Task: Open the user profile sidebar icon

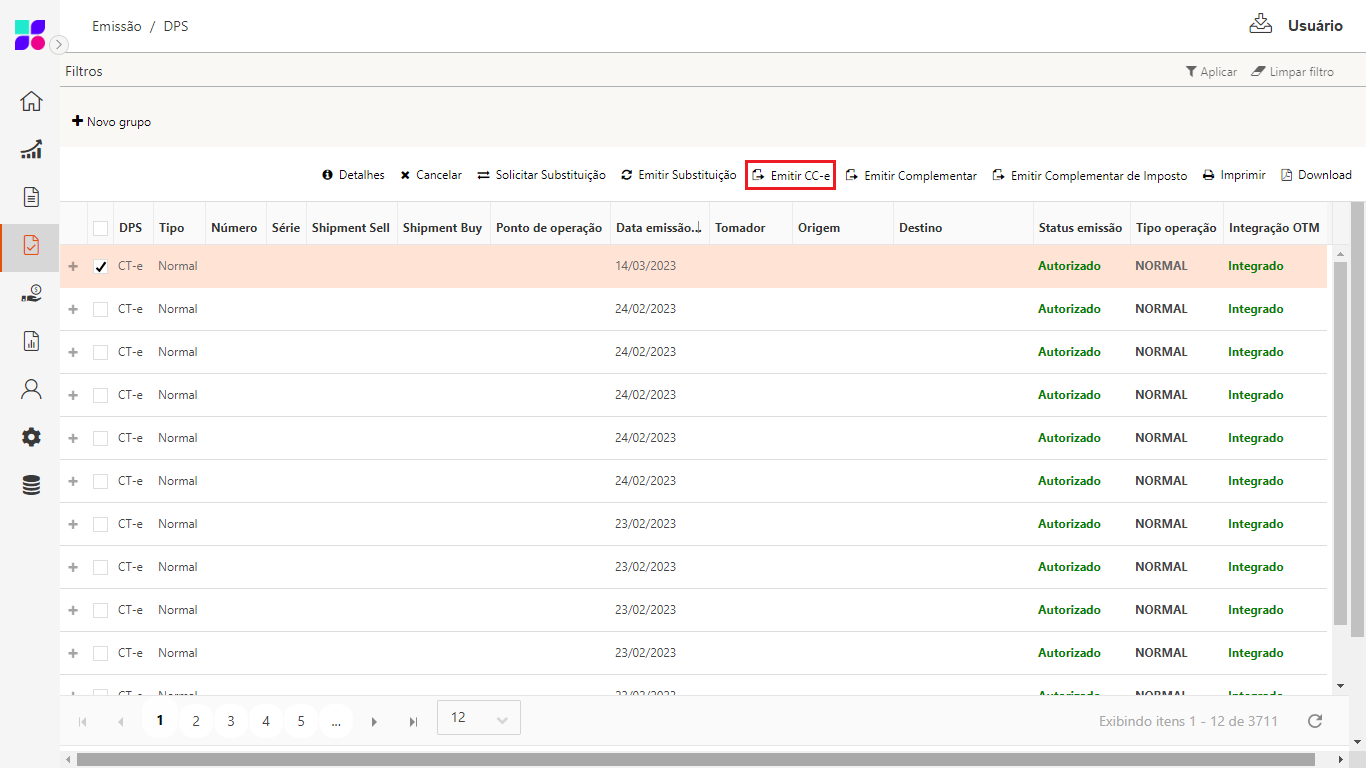Action: (x=31, y=389)
